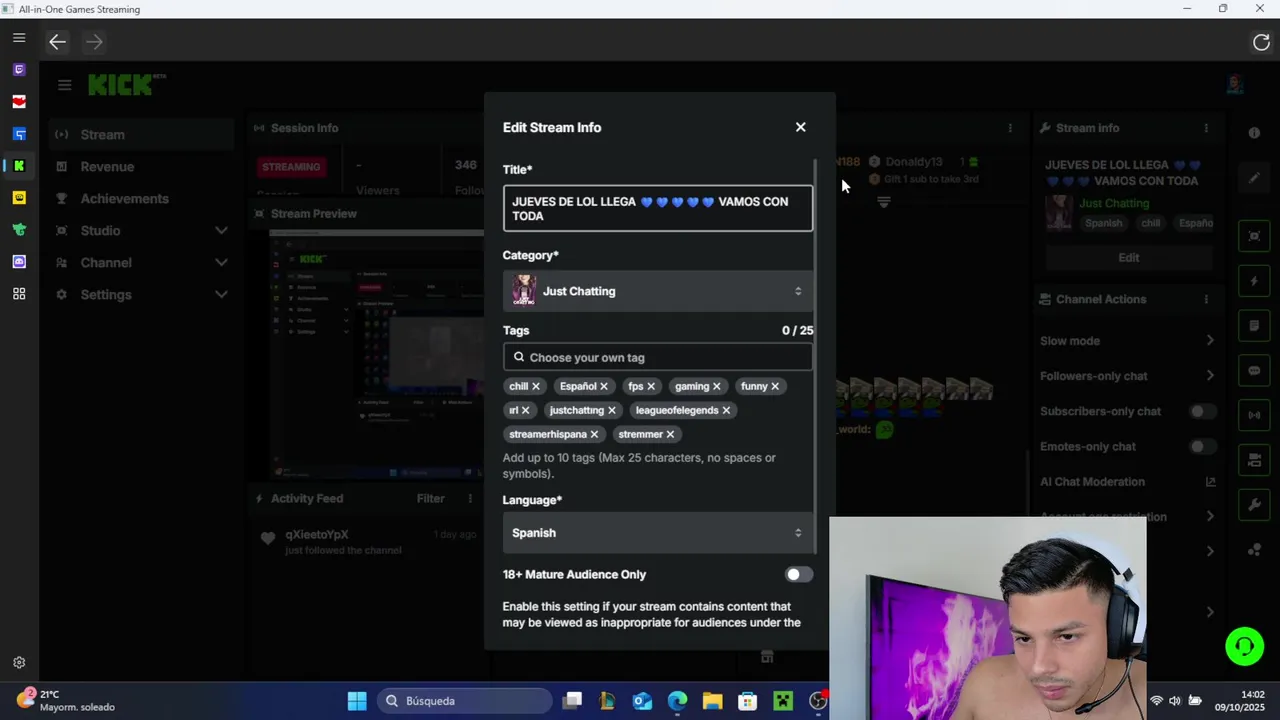Screen dimensions: 1280x720
Task: Remove the streamerhispana tag
Action: tap(594, 434)
